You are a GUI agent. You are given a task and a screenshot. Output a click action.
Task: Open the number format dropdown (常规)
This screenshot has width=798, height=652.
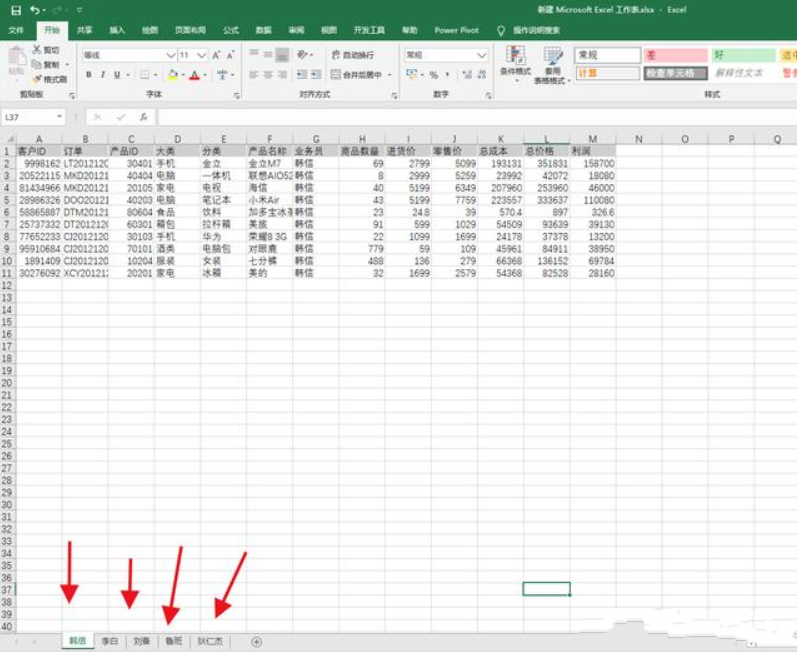[x=482, y=55]
